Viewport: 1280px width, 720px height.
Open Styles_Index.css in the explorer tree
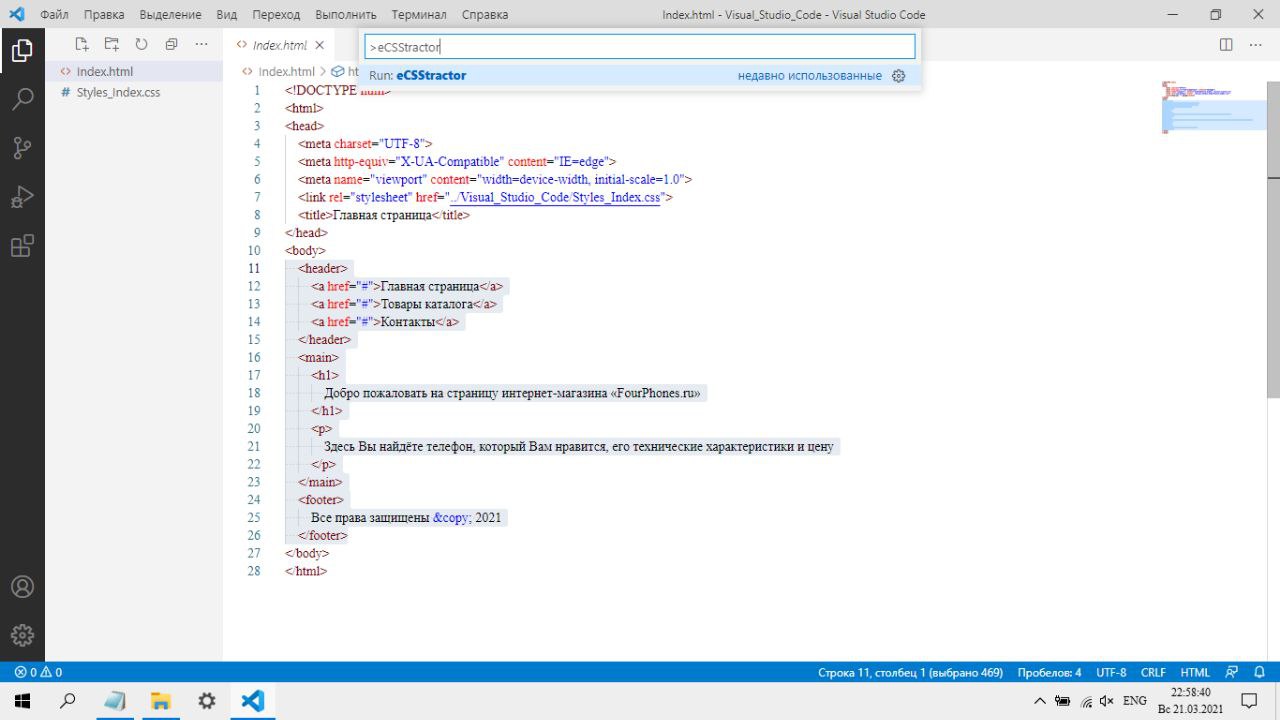click(x=118, y=93)
